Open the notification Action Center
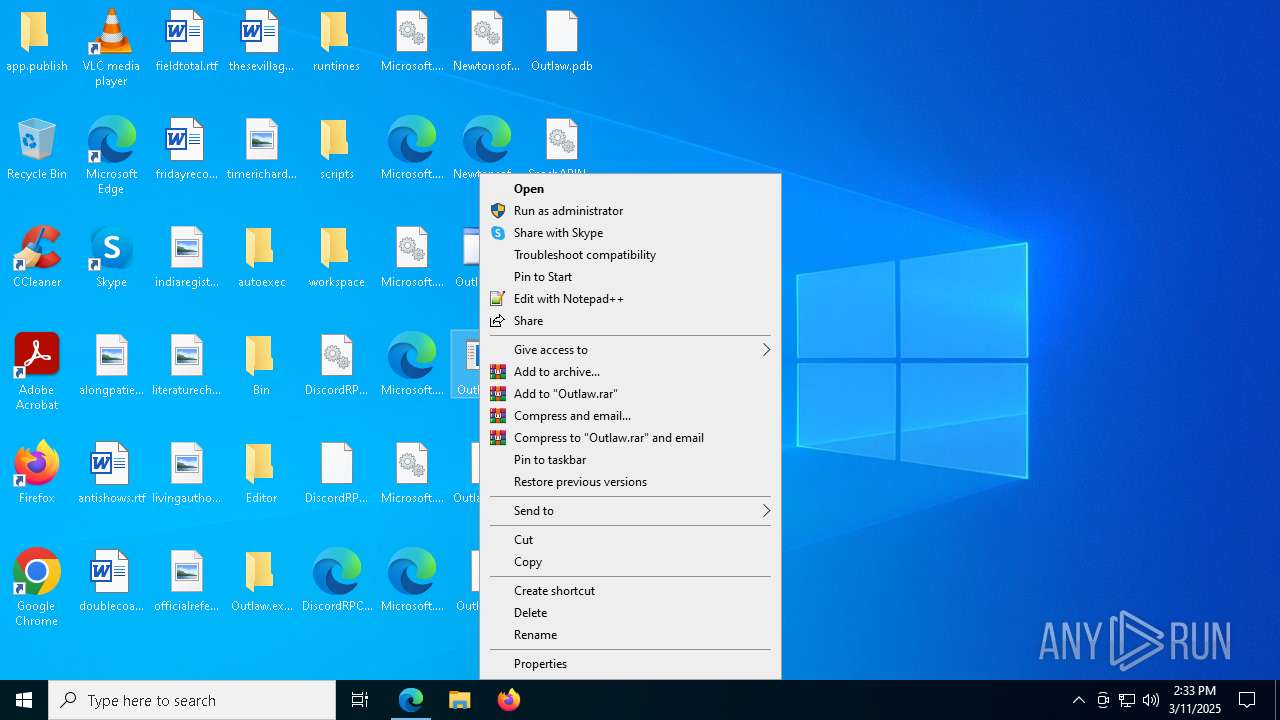The image size is (1280, 720). (1247, 700)
